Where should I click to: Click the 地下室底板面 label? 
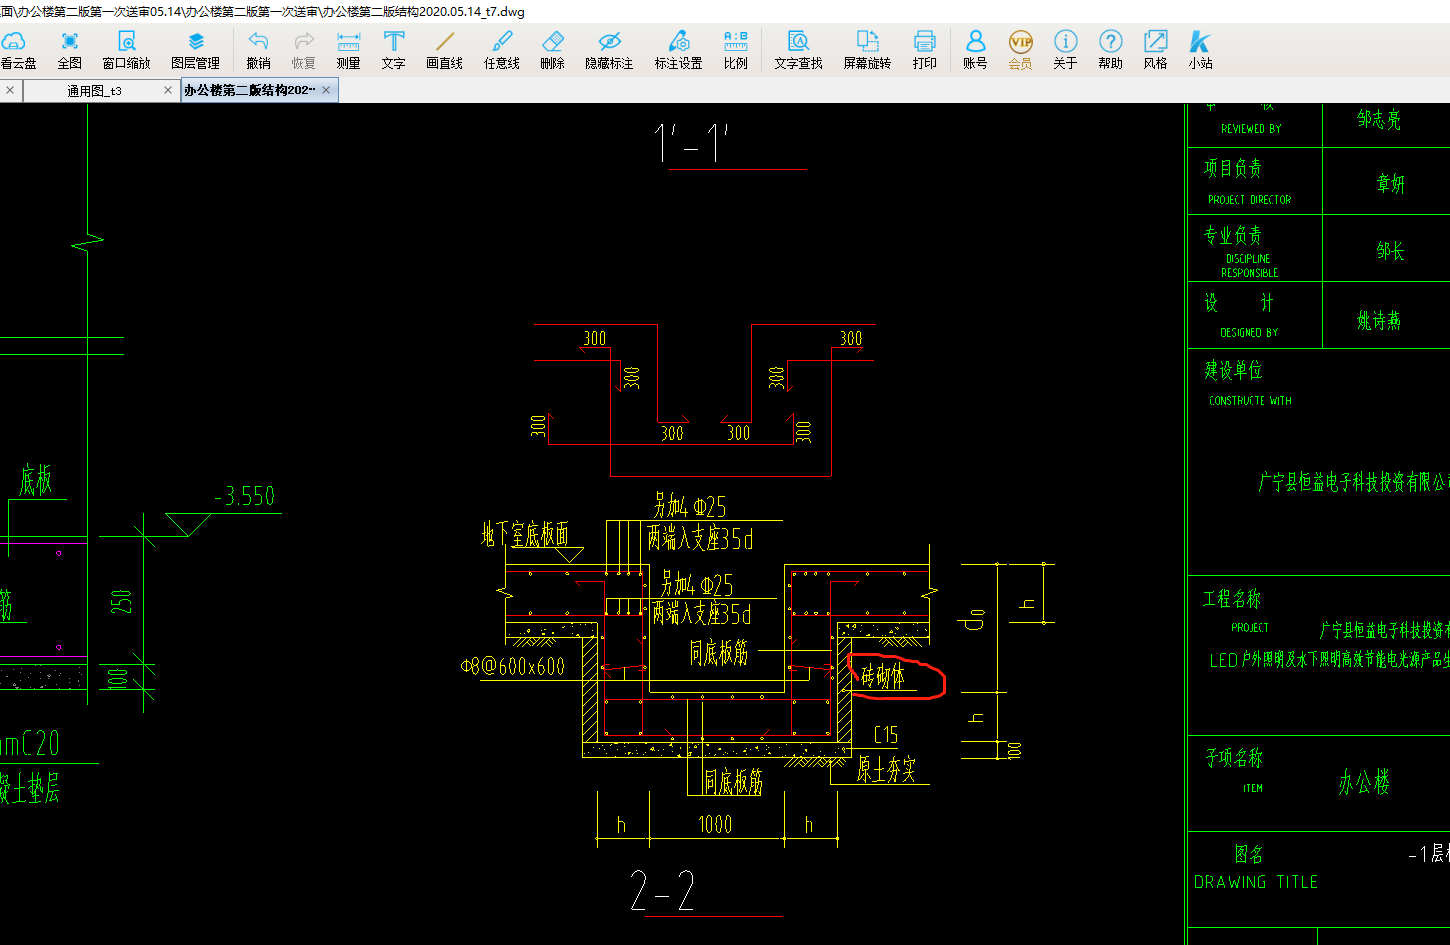[x=526, y=534]
